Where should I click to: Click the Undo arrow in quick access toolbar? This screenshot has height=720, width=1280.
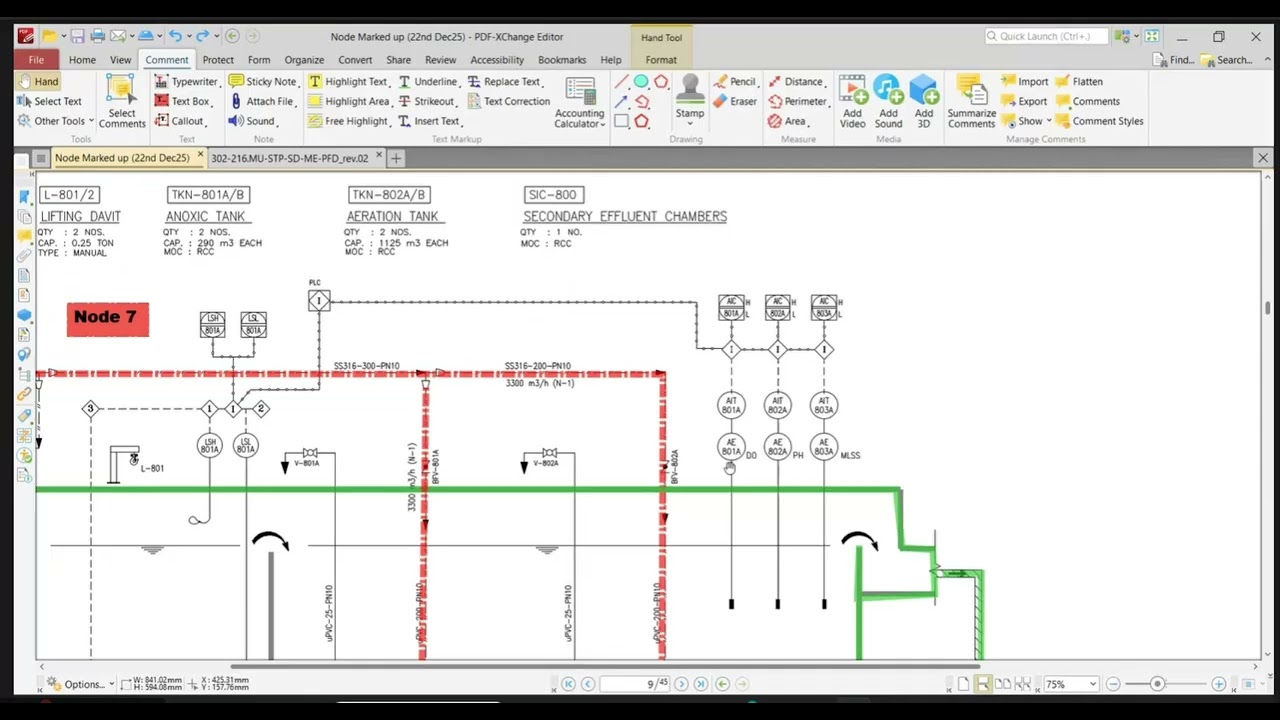pyautogui.click(x=176, y=36)
